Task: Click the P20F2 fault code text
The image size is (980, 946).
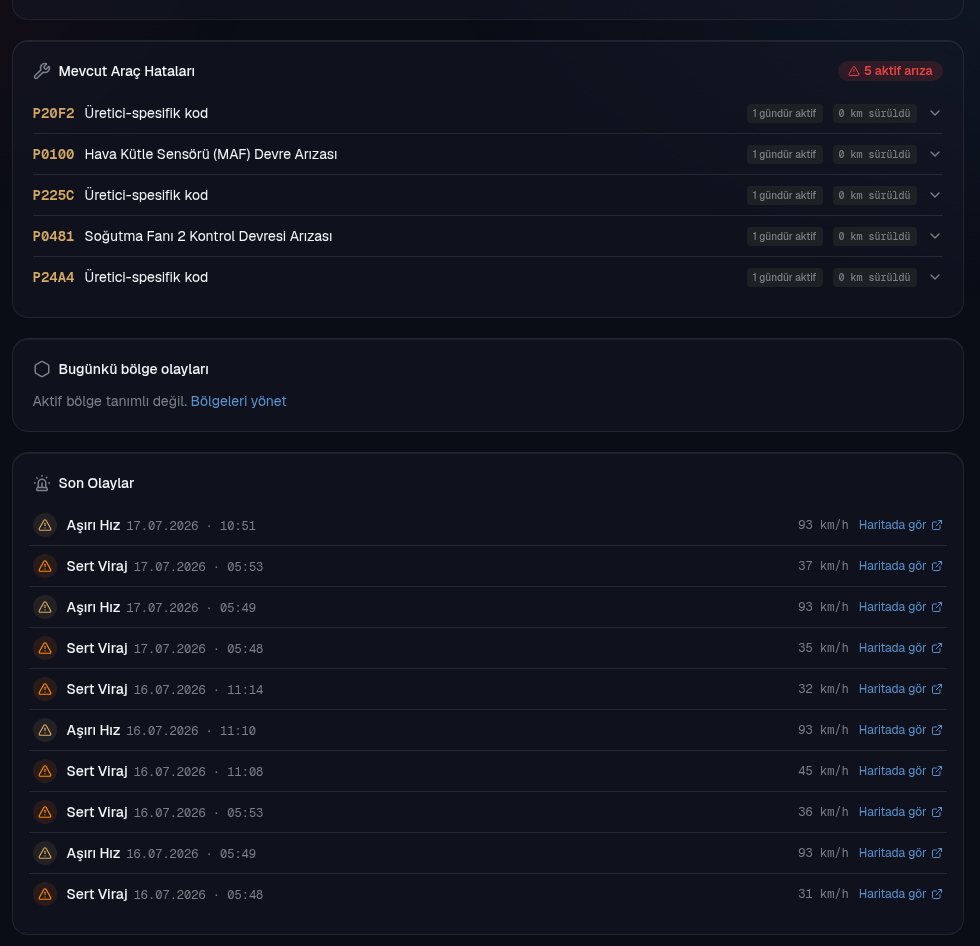Action: pyautogui.click(x=53, y=113)
